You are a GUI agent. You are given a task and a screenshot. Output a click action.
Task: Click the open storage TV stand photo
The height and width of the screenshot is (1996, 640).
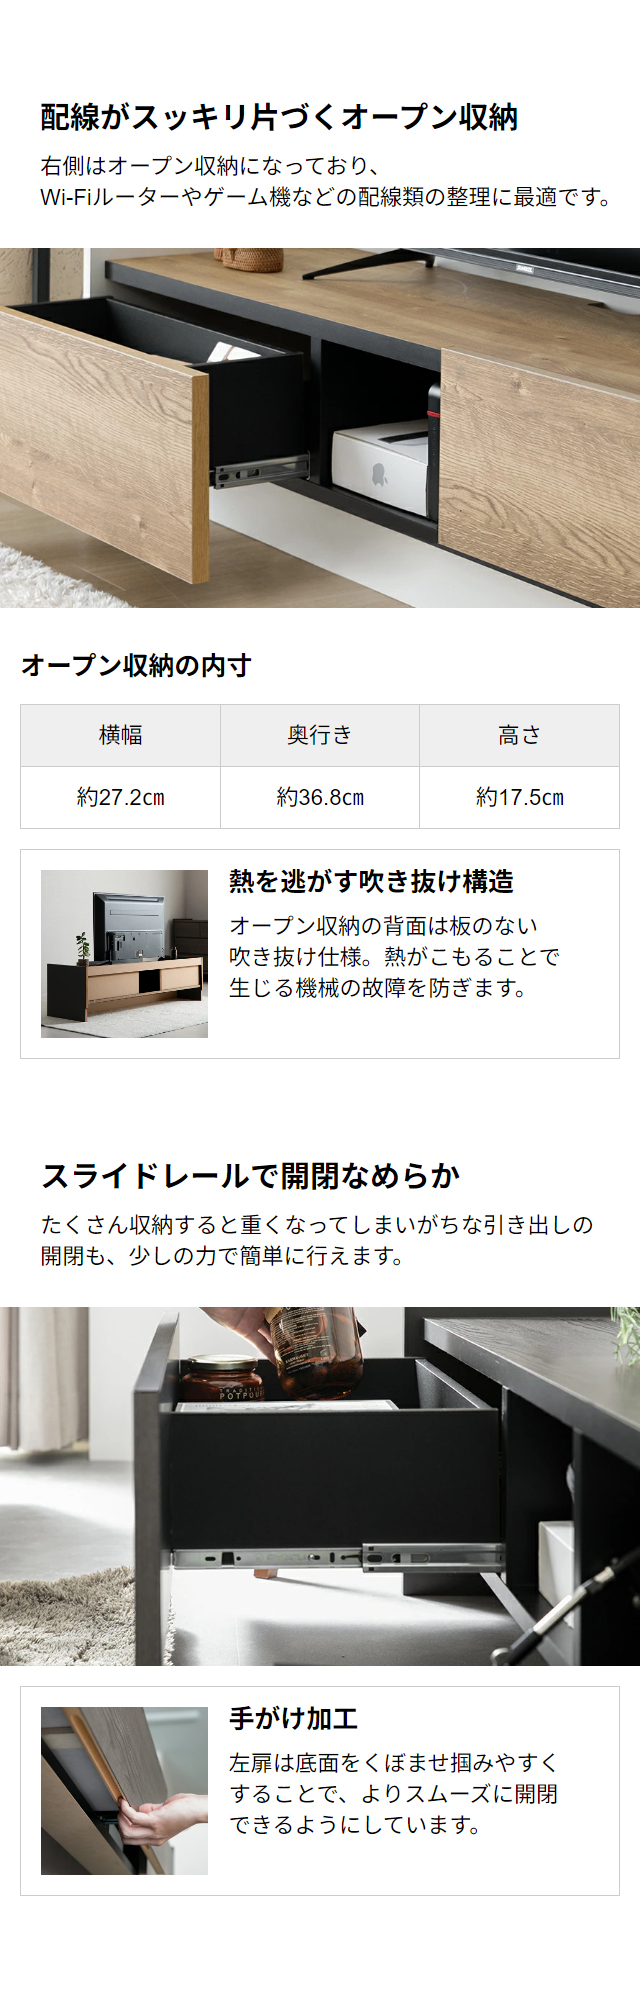(320, 427)
